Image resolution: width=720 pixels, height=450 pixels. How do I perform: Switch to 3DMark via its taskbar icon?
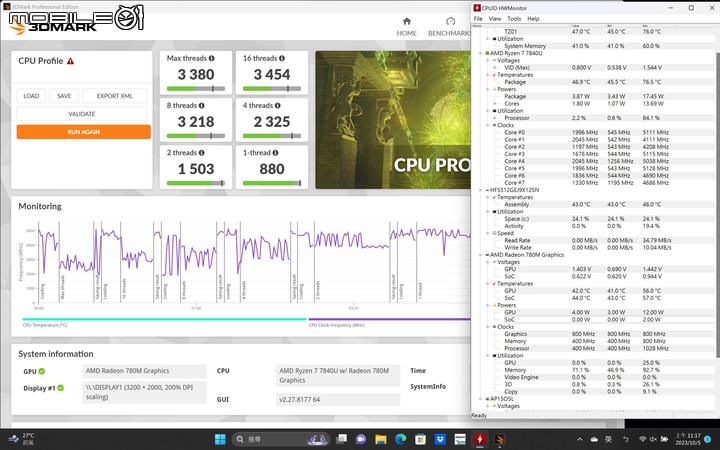coord(500,439)
